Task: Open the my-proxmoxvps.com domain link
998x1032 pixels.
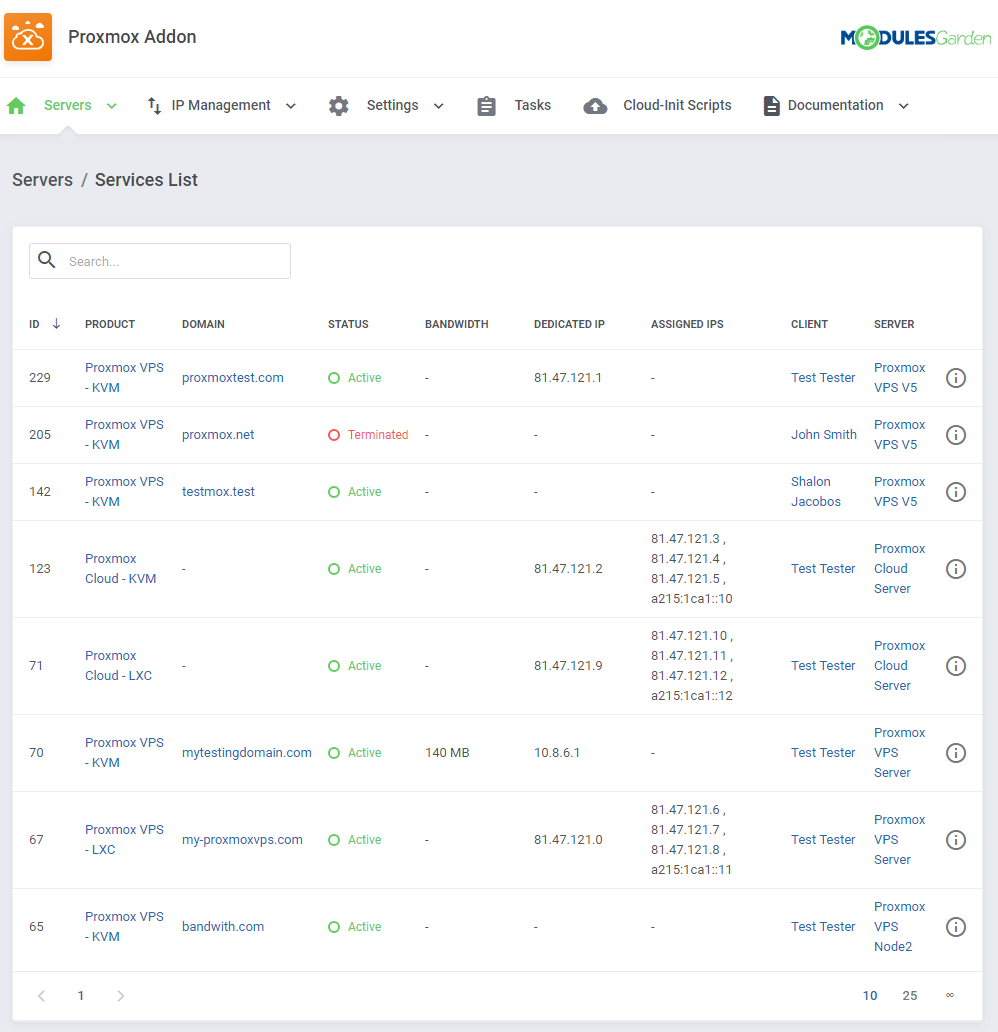Action: [242, 840]
